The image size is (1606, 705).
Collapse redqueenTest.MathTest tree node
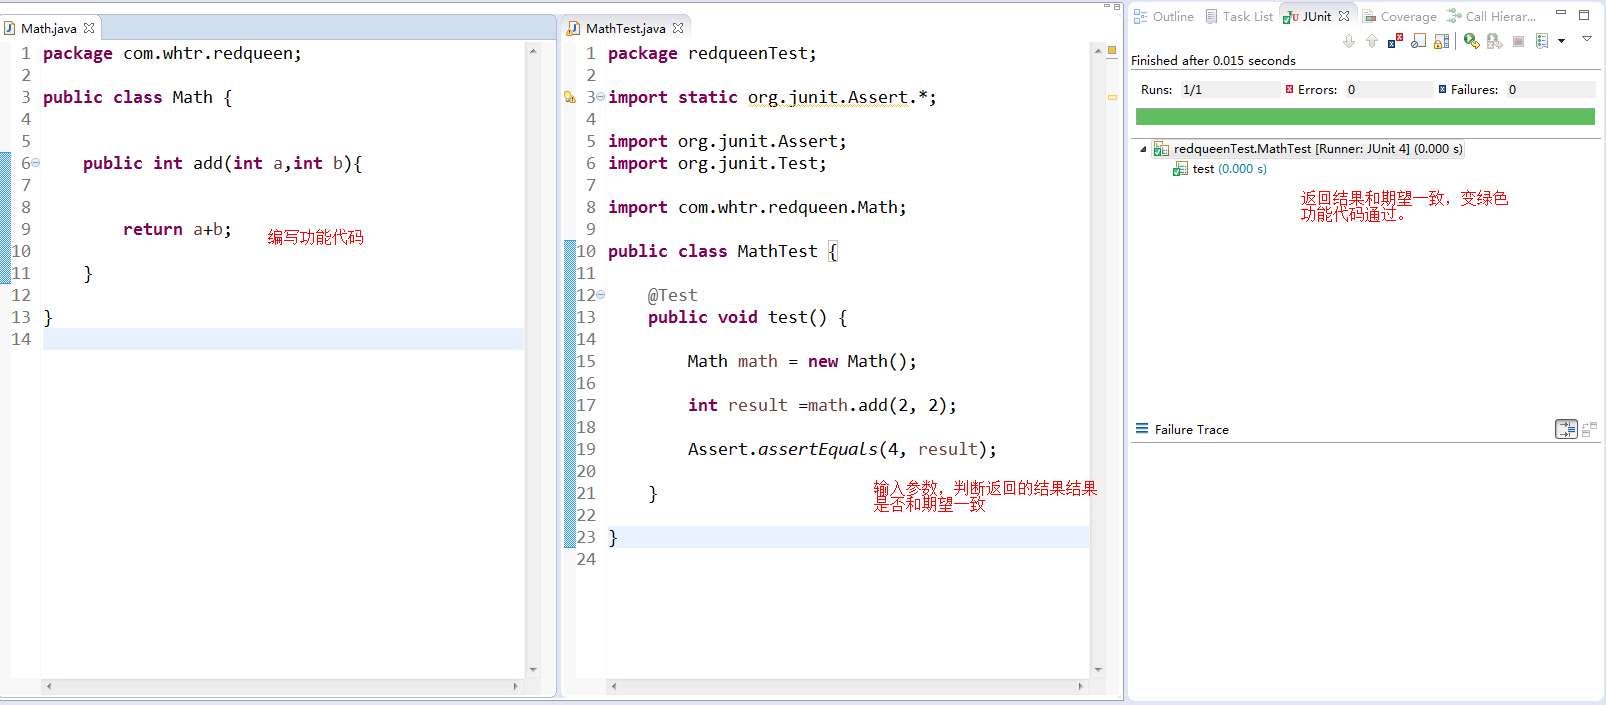1143,149
